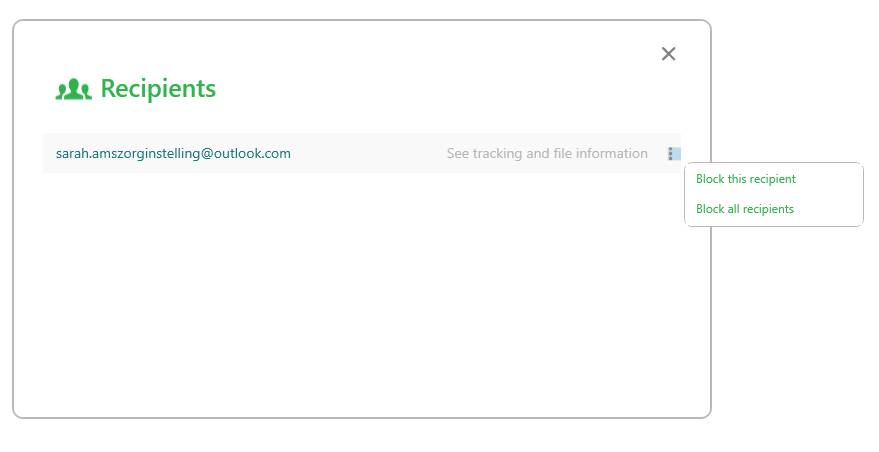Choose Block all recipients
This screenshot has width=879, height=452.
(744, 209)
